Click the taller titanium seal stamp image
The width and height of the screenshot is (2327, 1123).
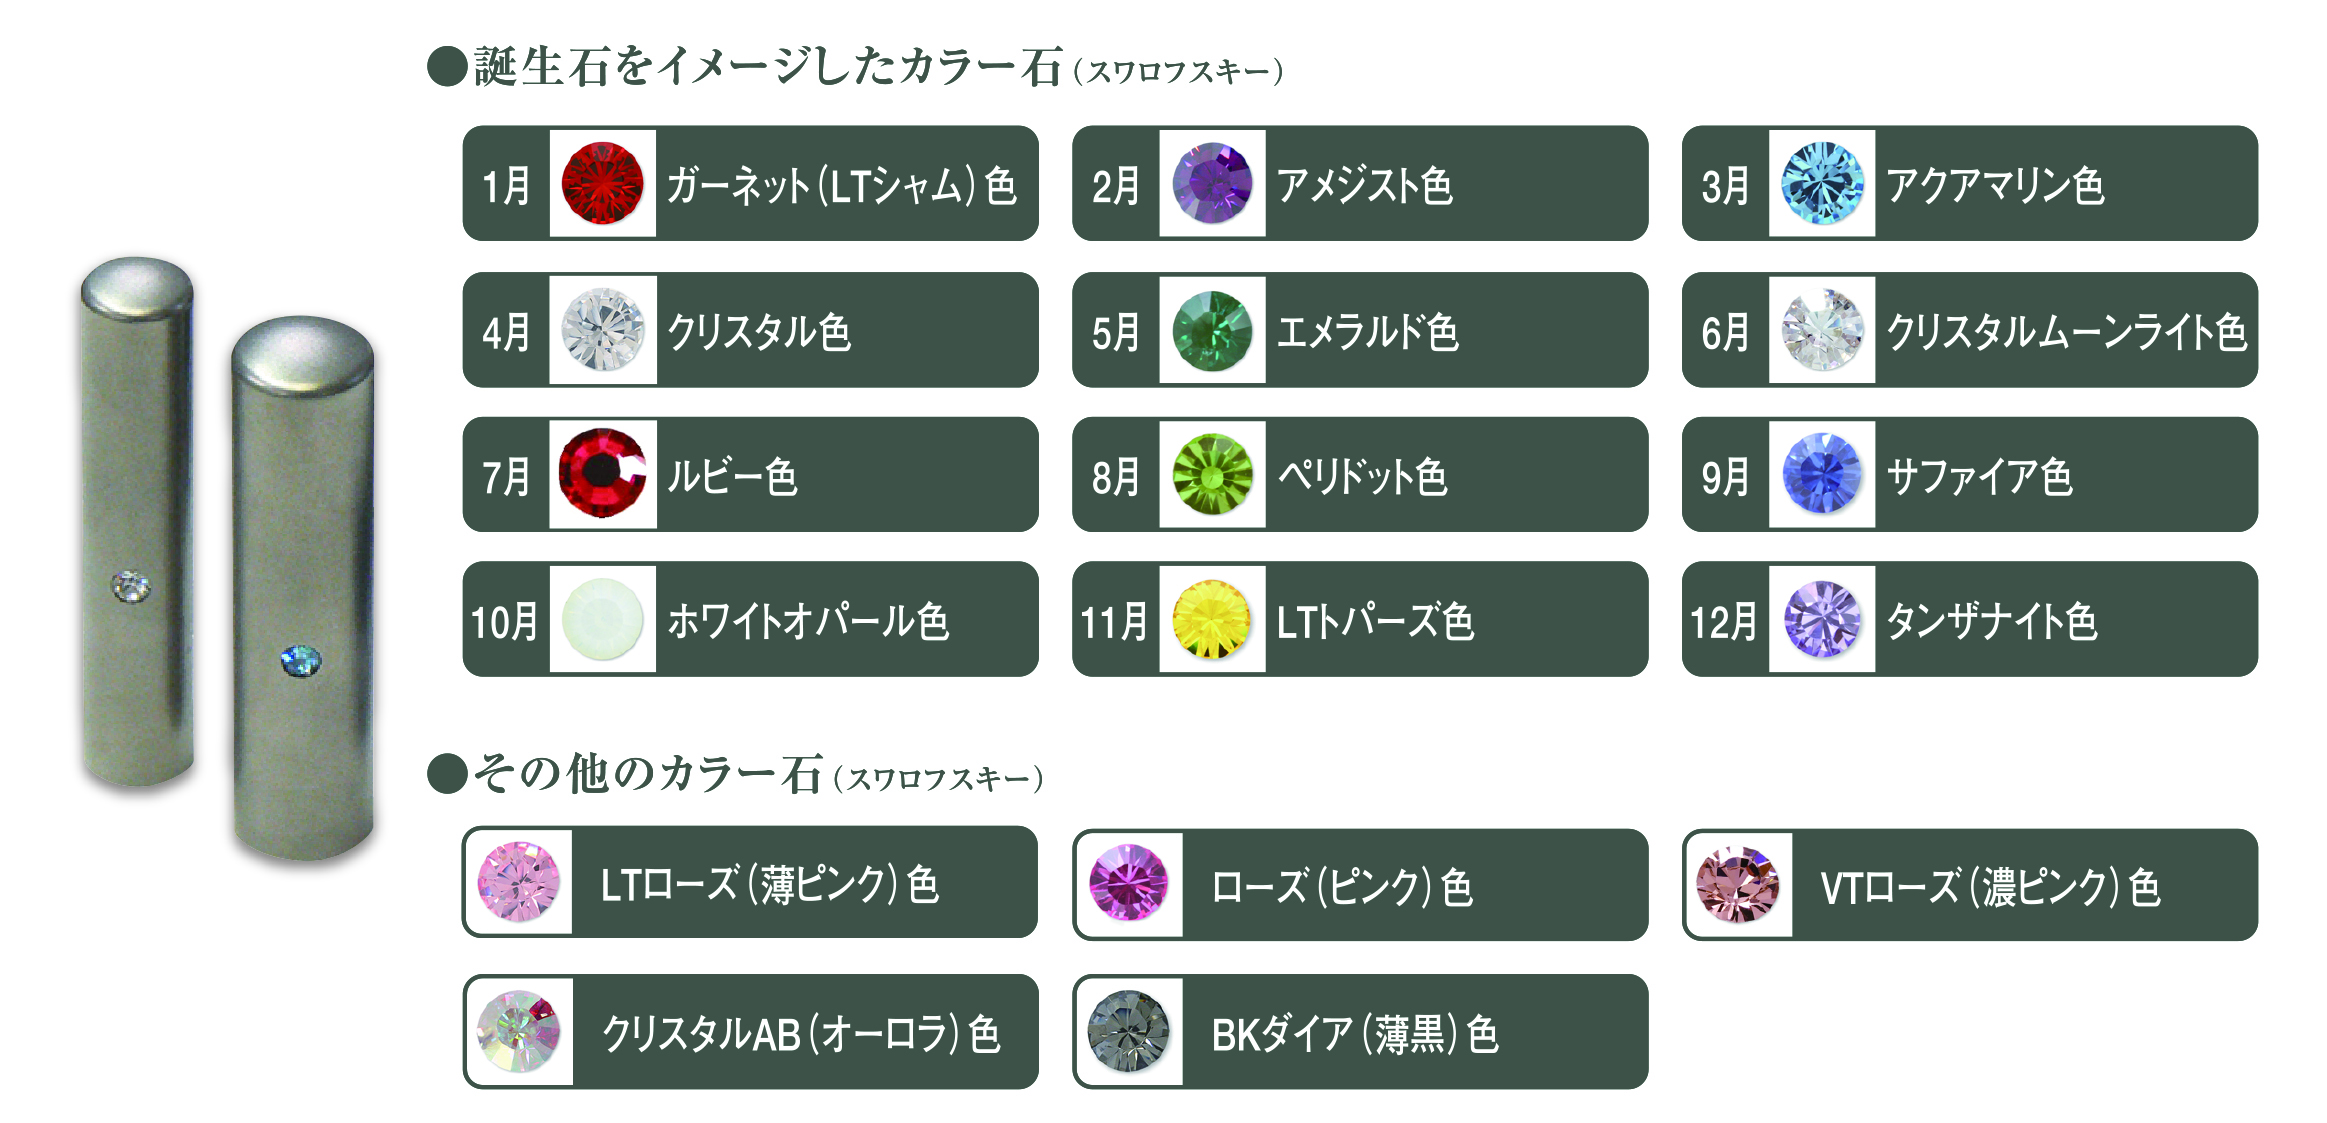click(303, 590)
